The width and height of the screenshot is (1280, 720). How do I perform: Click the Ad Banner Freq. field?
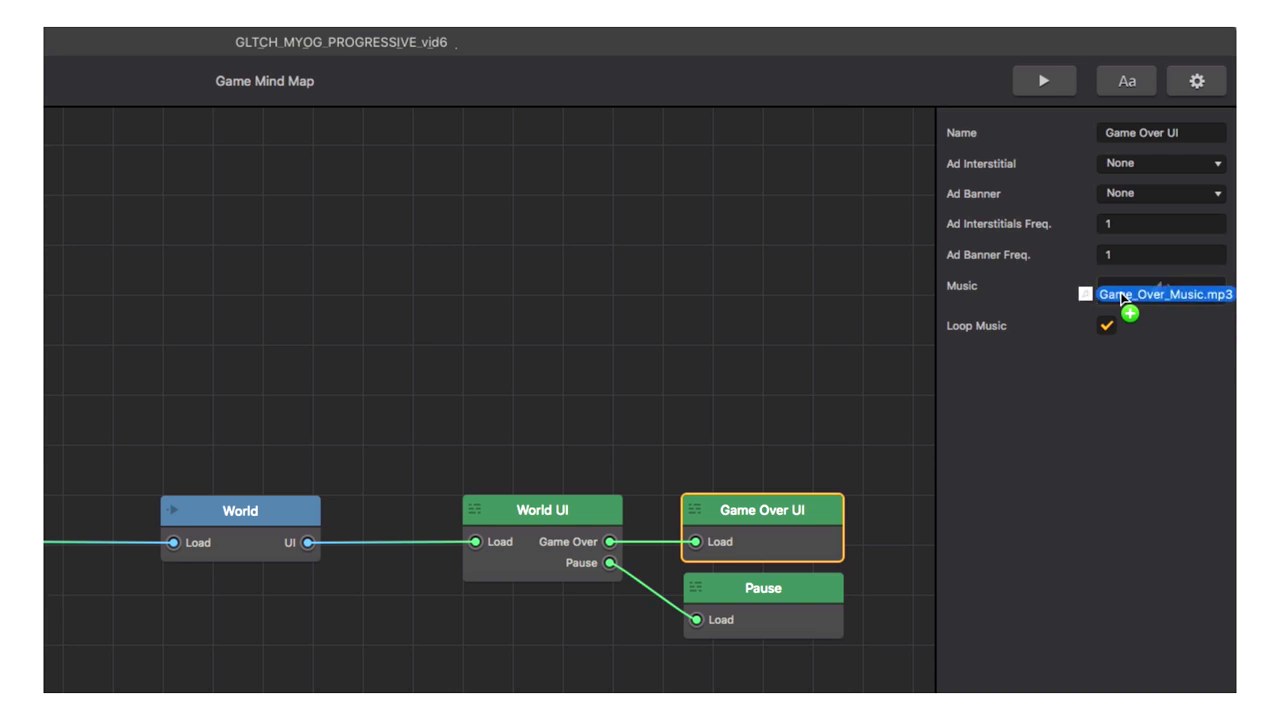pyautogui.click(x=1161, y=255)
